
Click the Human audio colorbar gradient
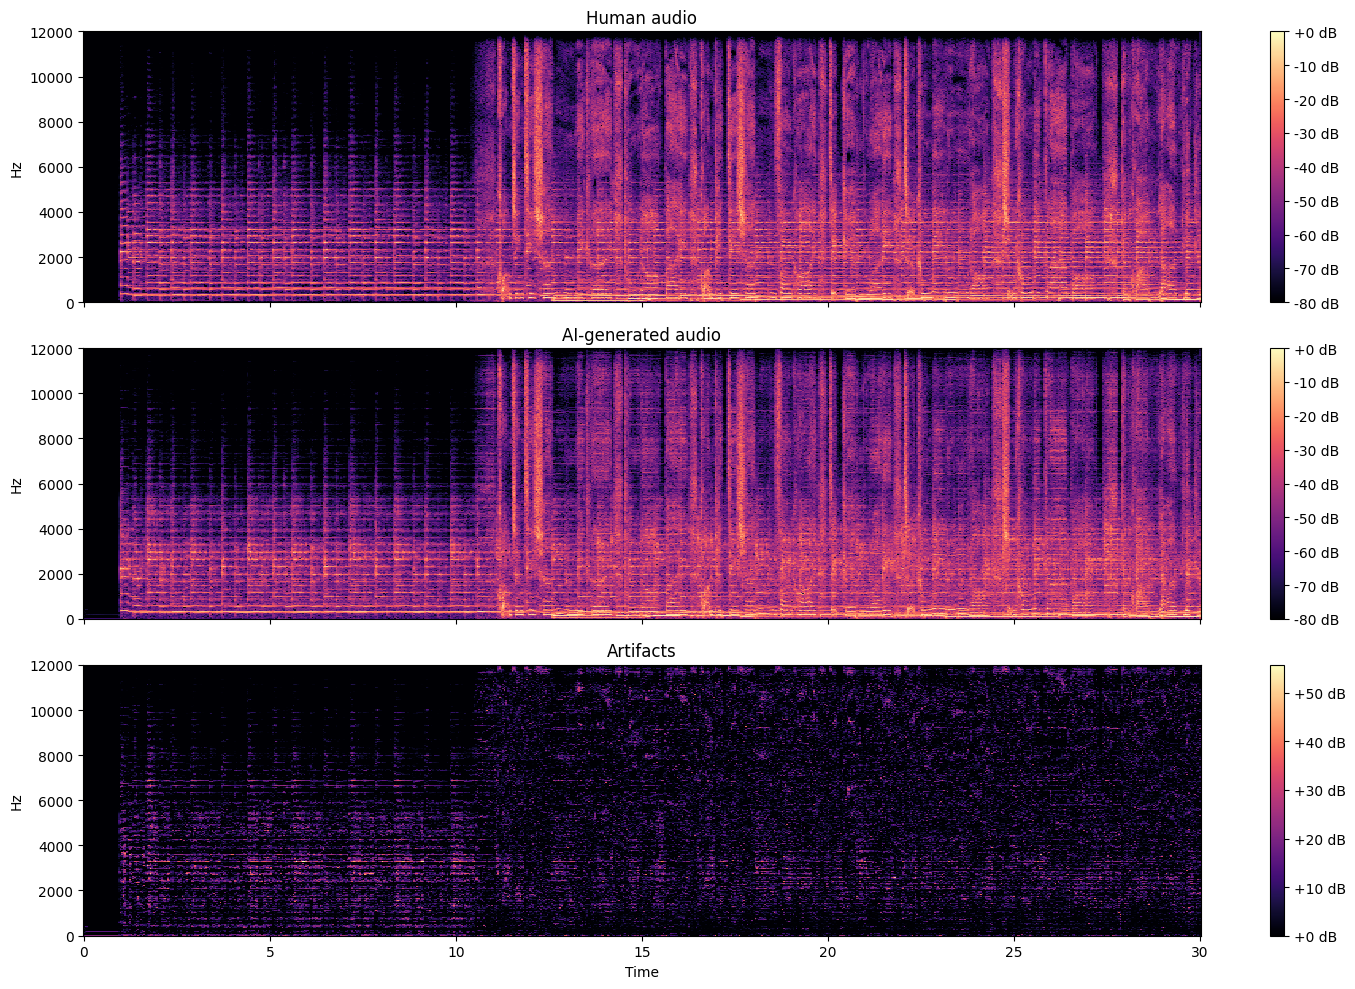pos(1277,167)
